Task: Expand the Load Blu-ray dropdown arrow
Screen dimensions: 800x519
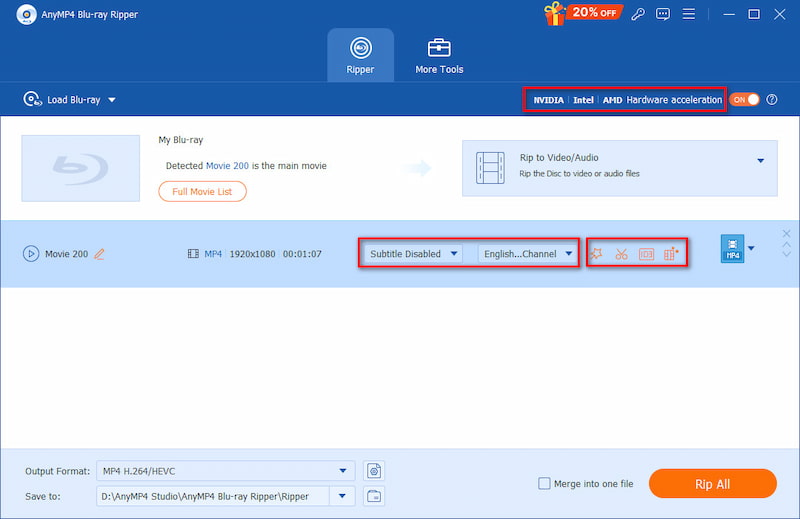Action: (112, 100)
